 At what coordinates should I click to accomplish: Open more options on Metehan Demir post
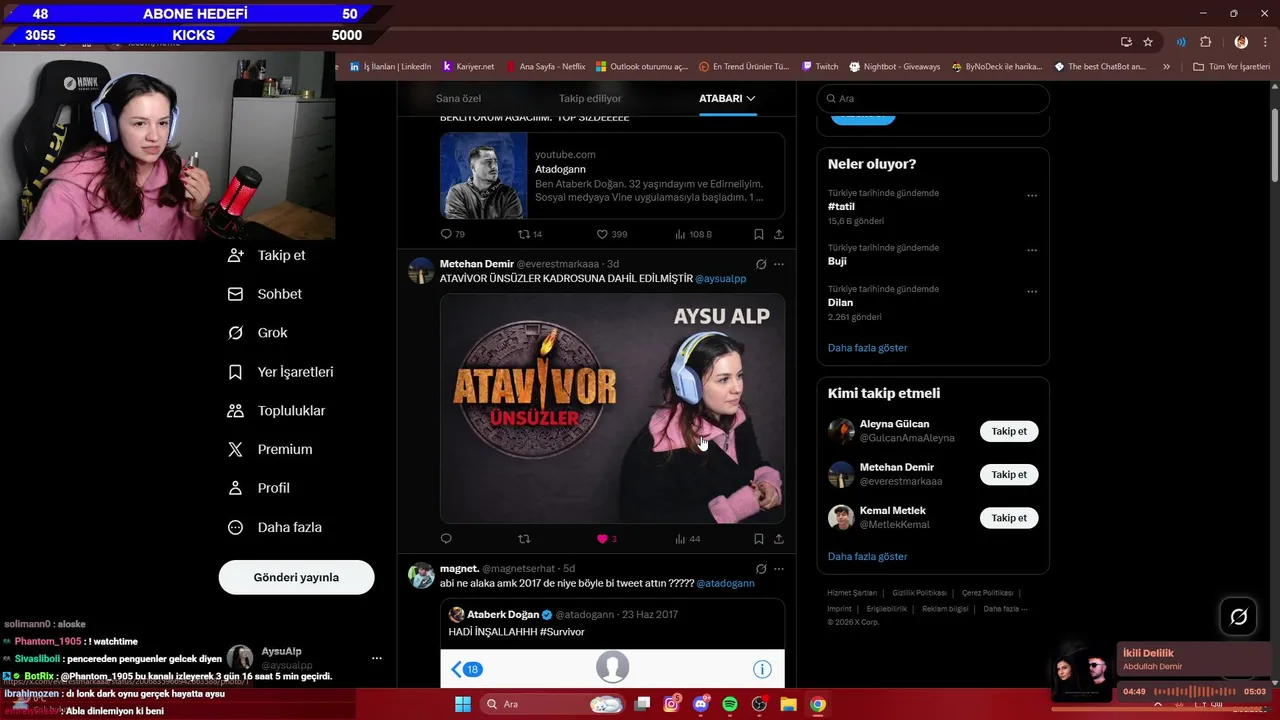tap(779, 264)
